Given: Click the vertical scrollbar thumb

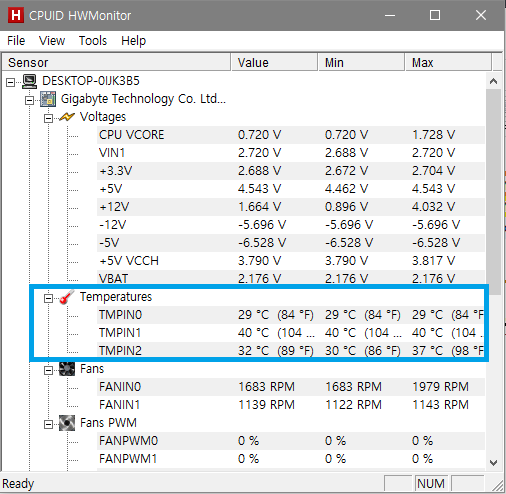Looking at the screenshot, I should [x=493, y=192].
